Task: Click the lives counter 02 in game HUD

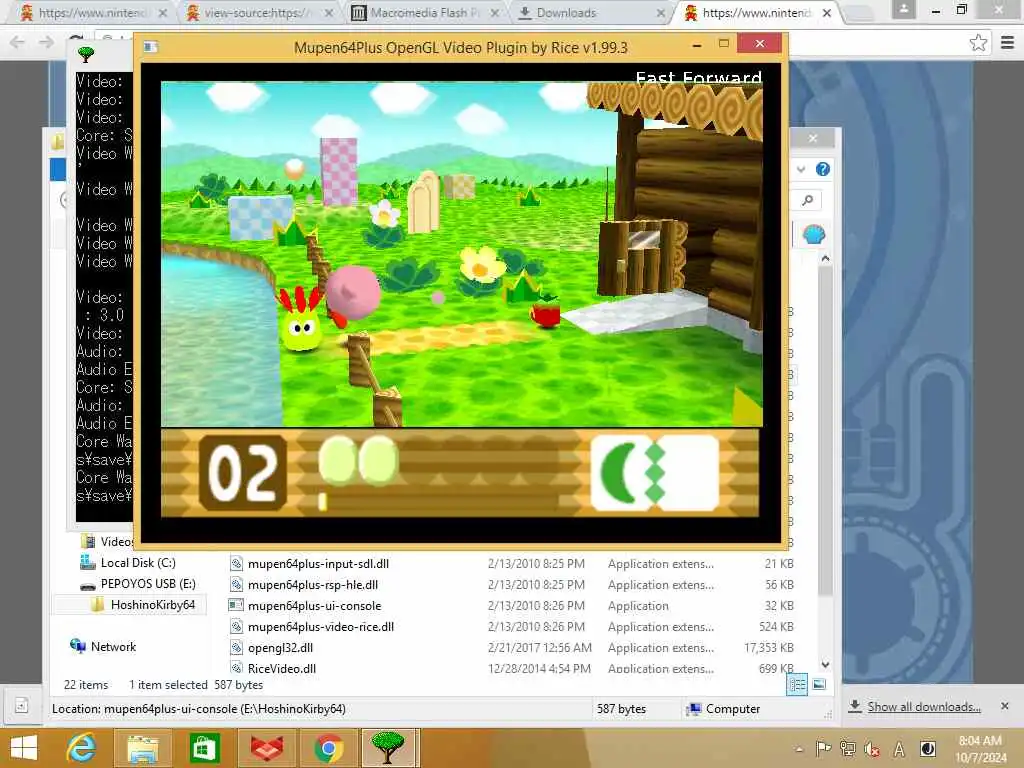Action: [x=242, y=473]
